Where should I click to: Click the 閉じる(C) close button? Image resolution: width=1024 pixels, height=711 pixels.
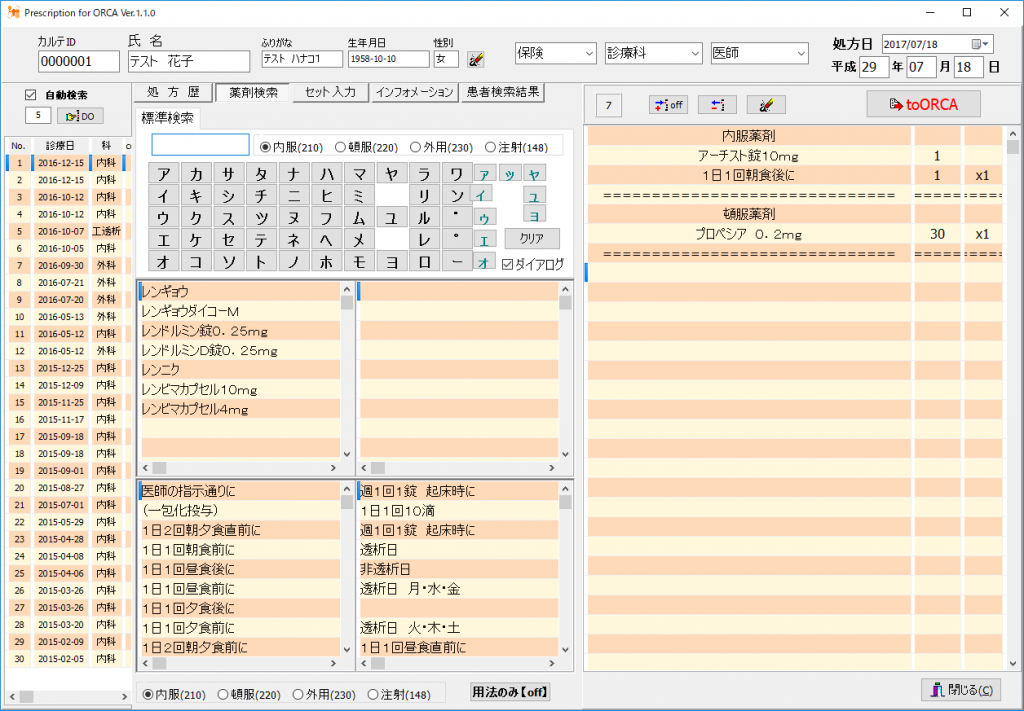point(959,689)
